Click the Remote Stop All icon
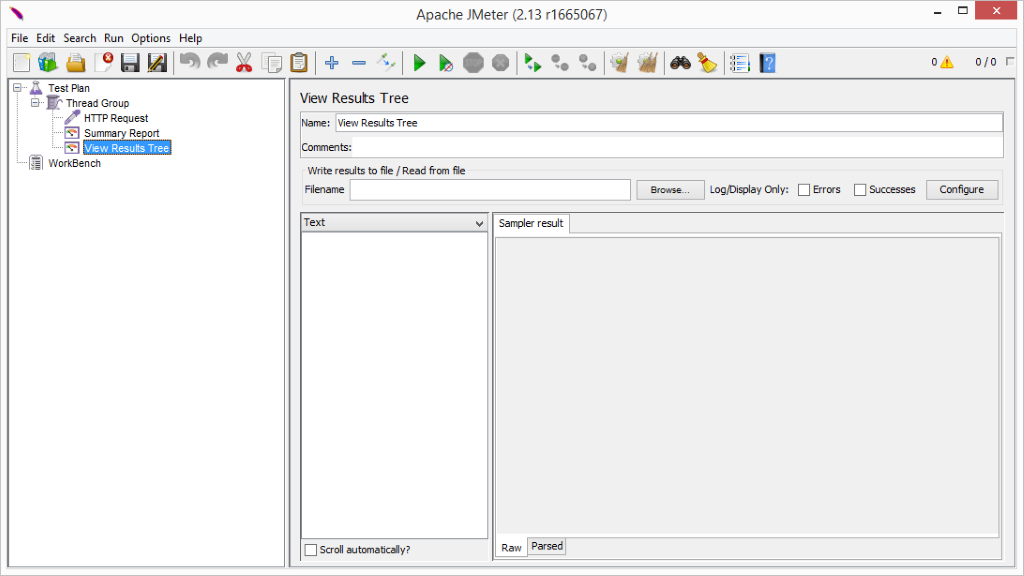 [x=560, y=63]
